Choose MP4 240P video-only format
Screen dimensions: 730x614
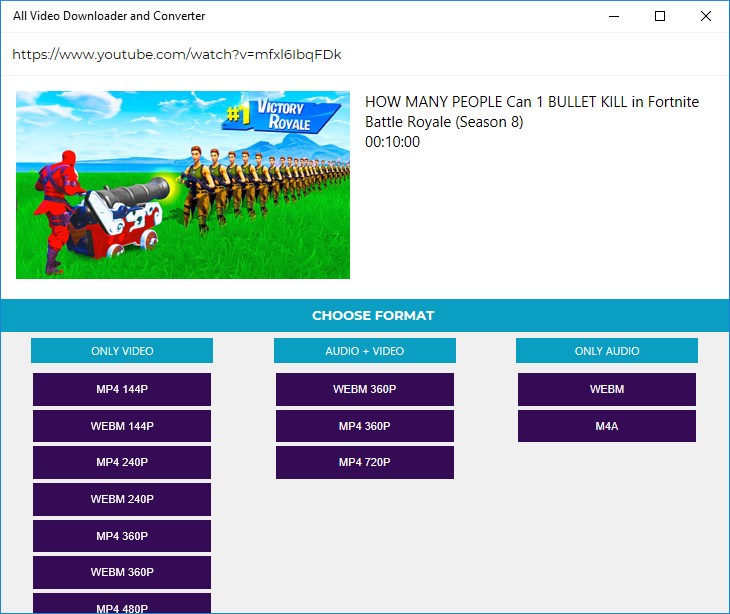pyautogui.click(x=122, y=462)
